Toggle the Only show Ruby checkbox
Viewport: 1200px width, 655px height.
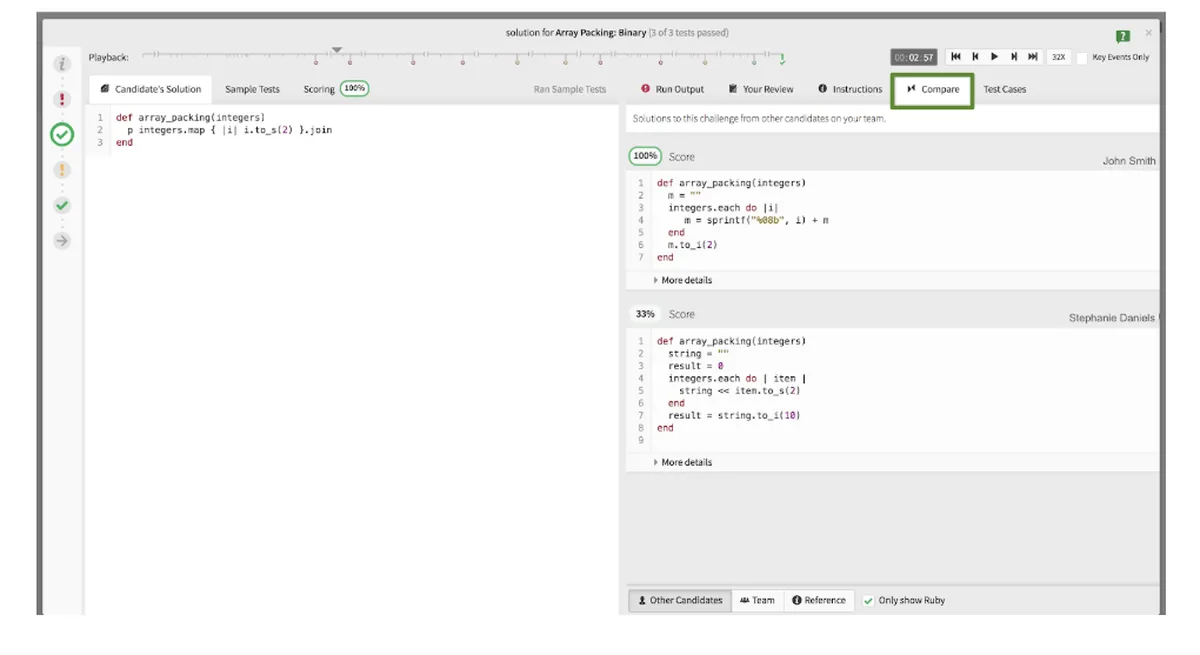[x=868, y=601]
